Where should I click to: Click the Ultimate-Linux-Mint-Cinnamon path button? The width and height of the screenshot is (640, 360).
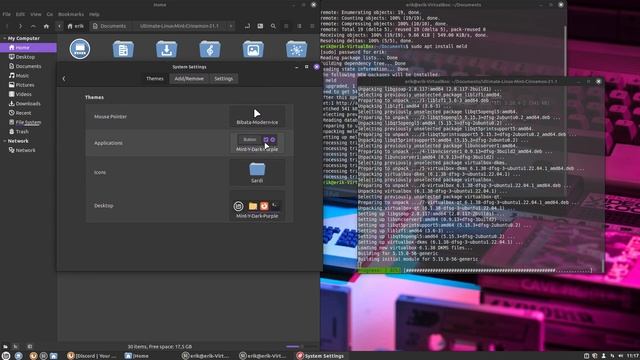click(179, 26)
